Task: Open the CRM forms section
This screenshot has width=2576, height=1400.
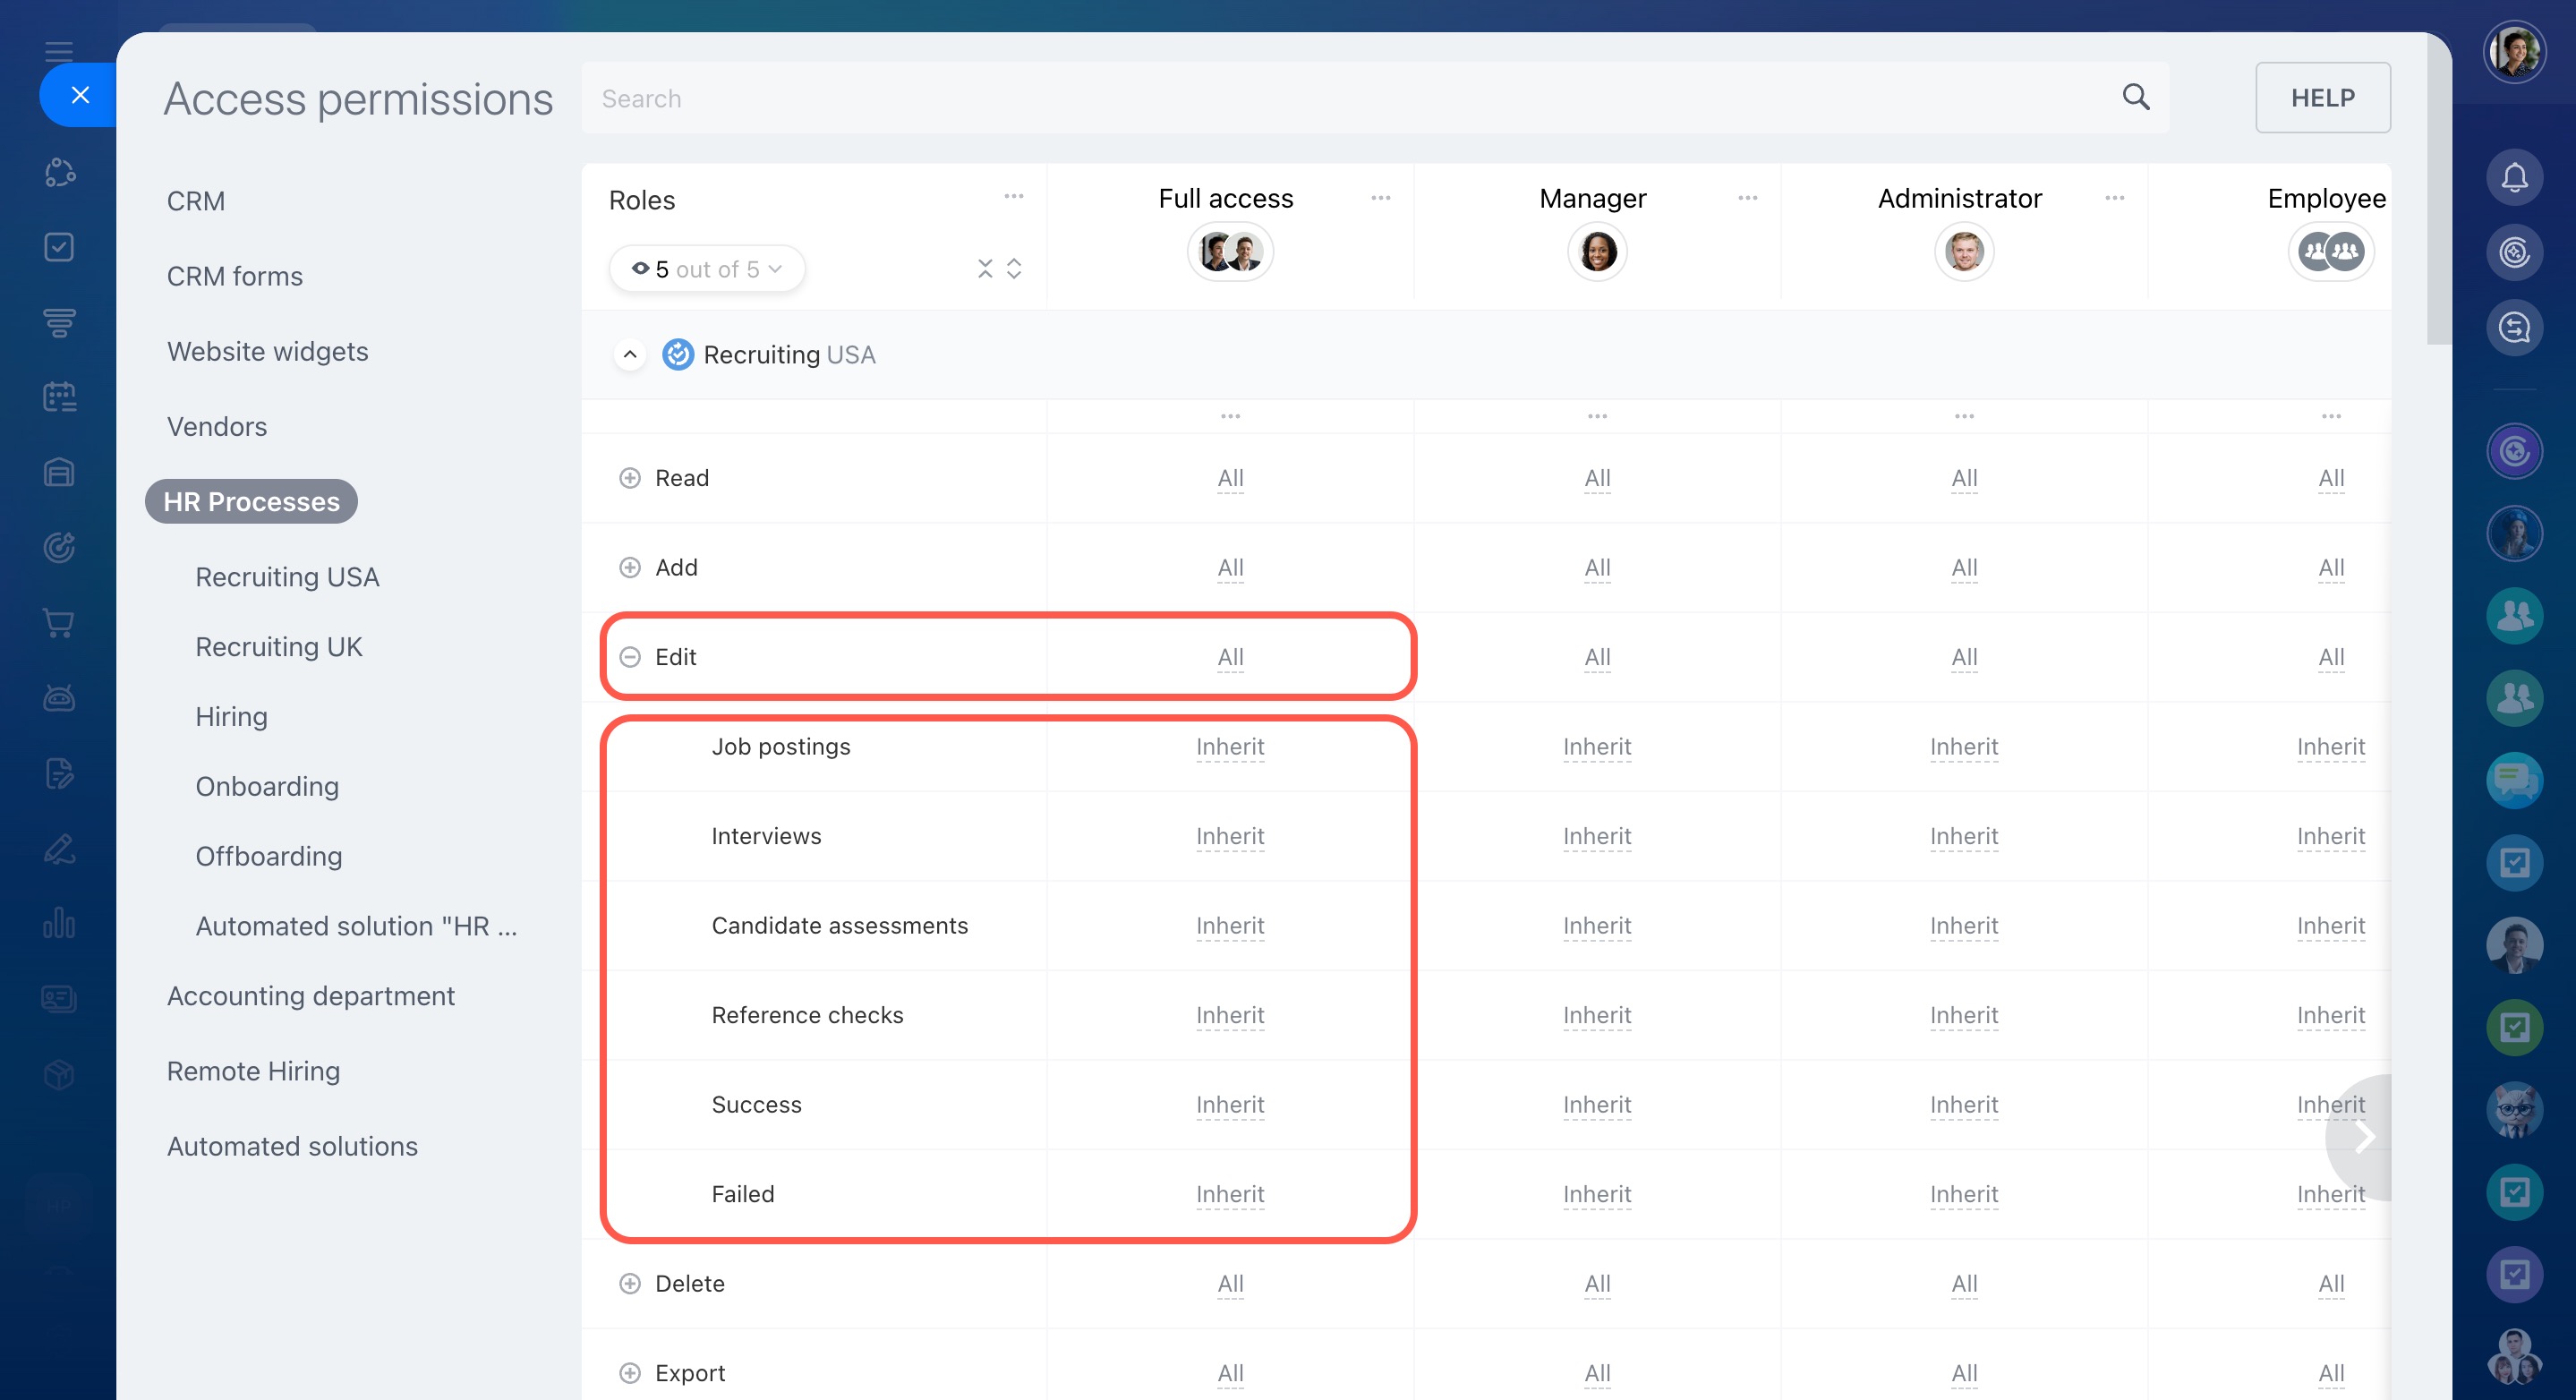Action: [234, 276]
